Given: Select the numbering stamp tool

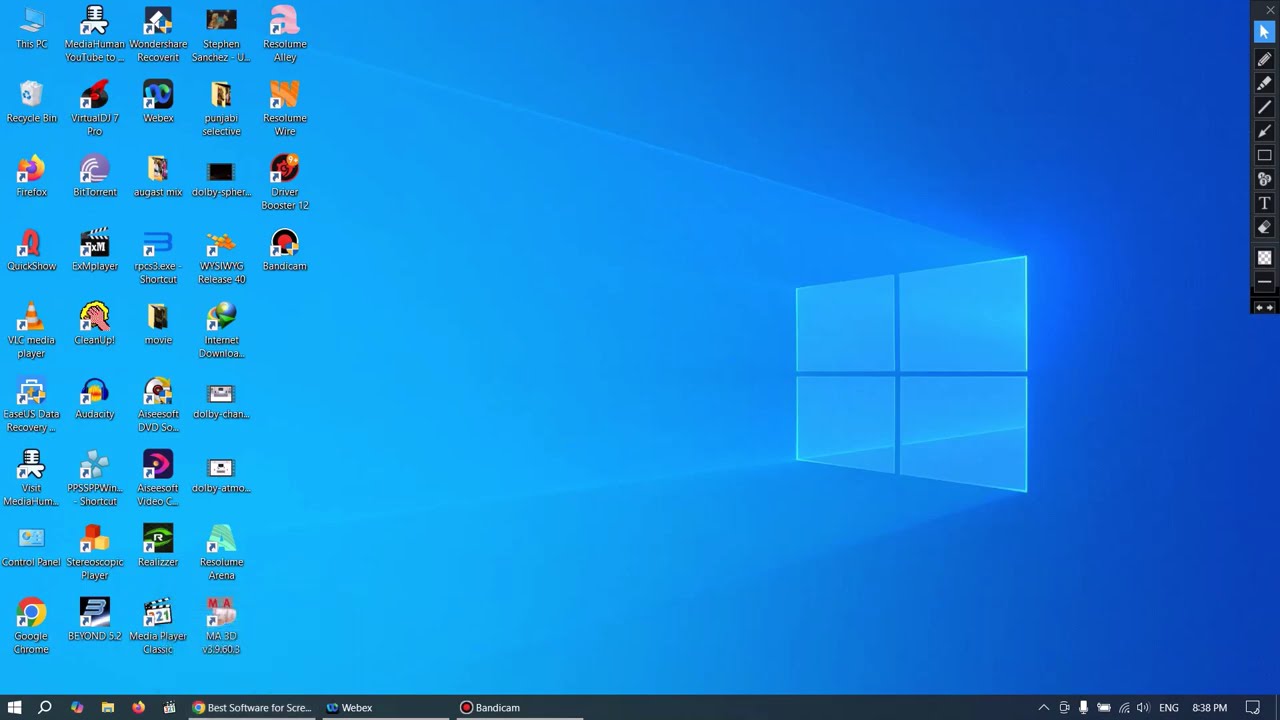Looking at the screenshot, I should (1264, 179).
